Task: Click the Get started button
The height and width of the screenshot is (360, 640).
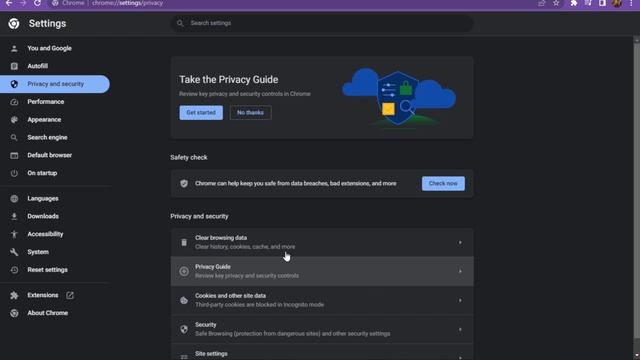Action: coord(201,113)
